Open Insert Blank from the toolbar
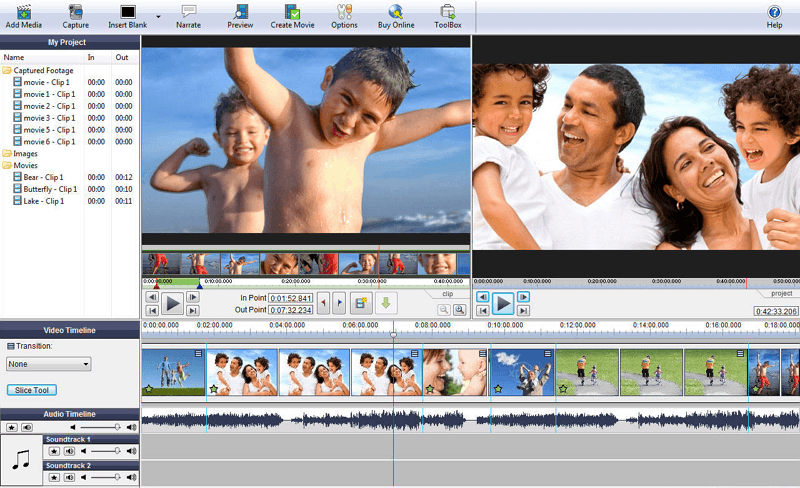800x488 pixels. point(127,14)
